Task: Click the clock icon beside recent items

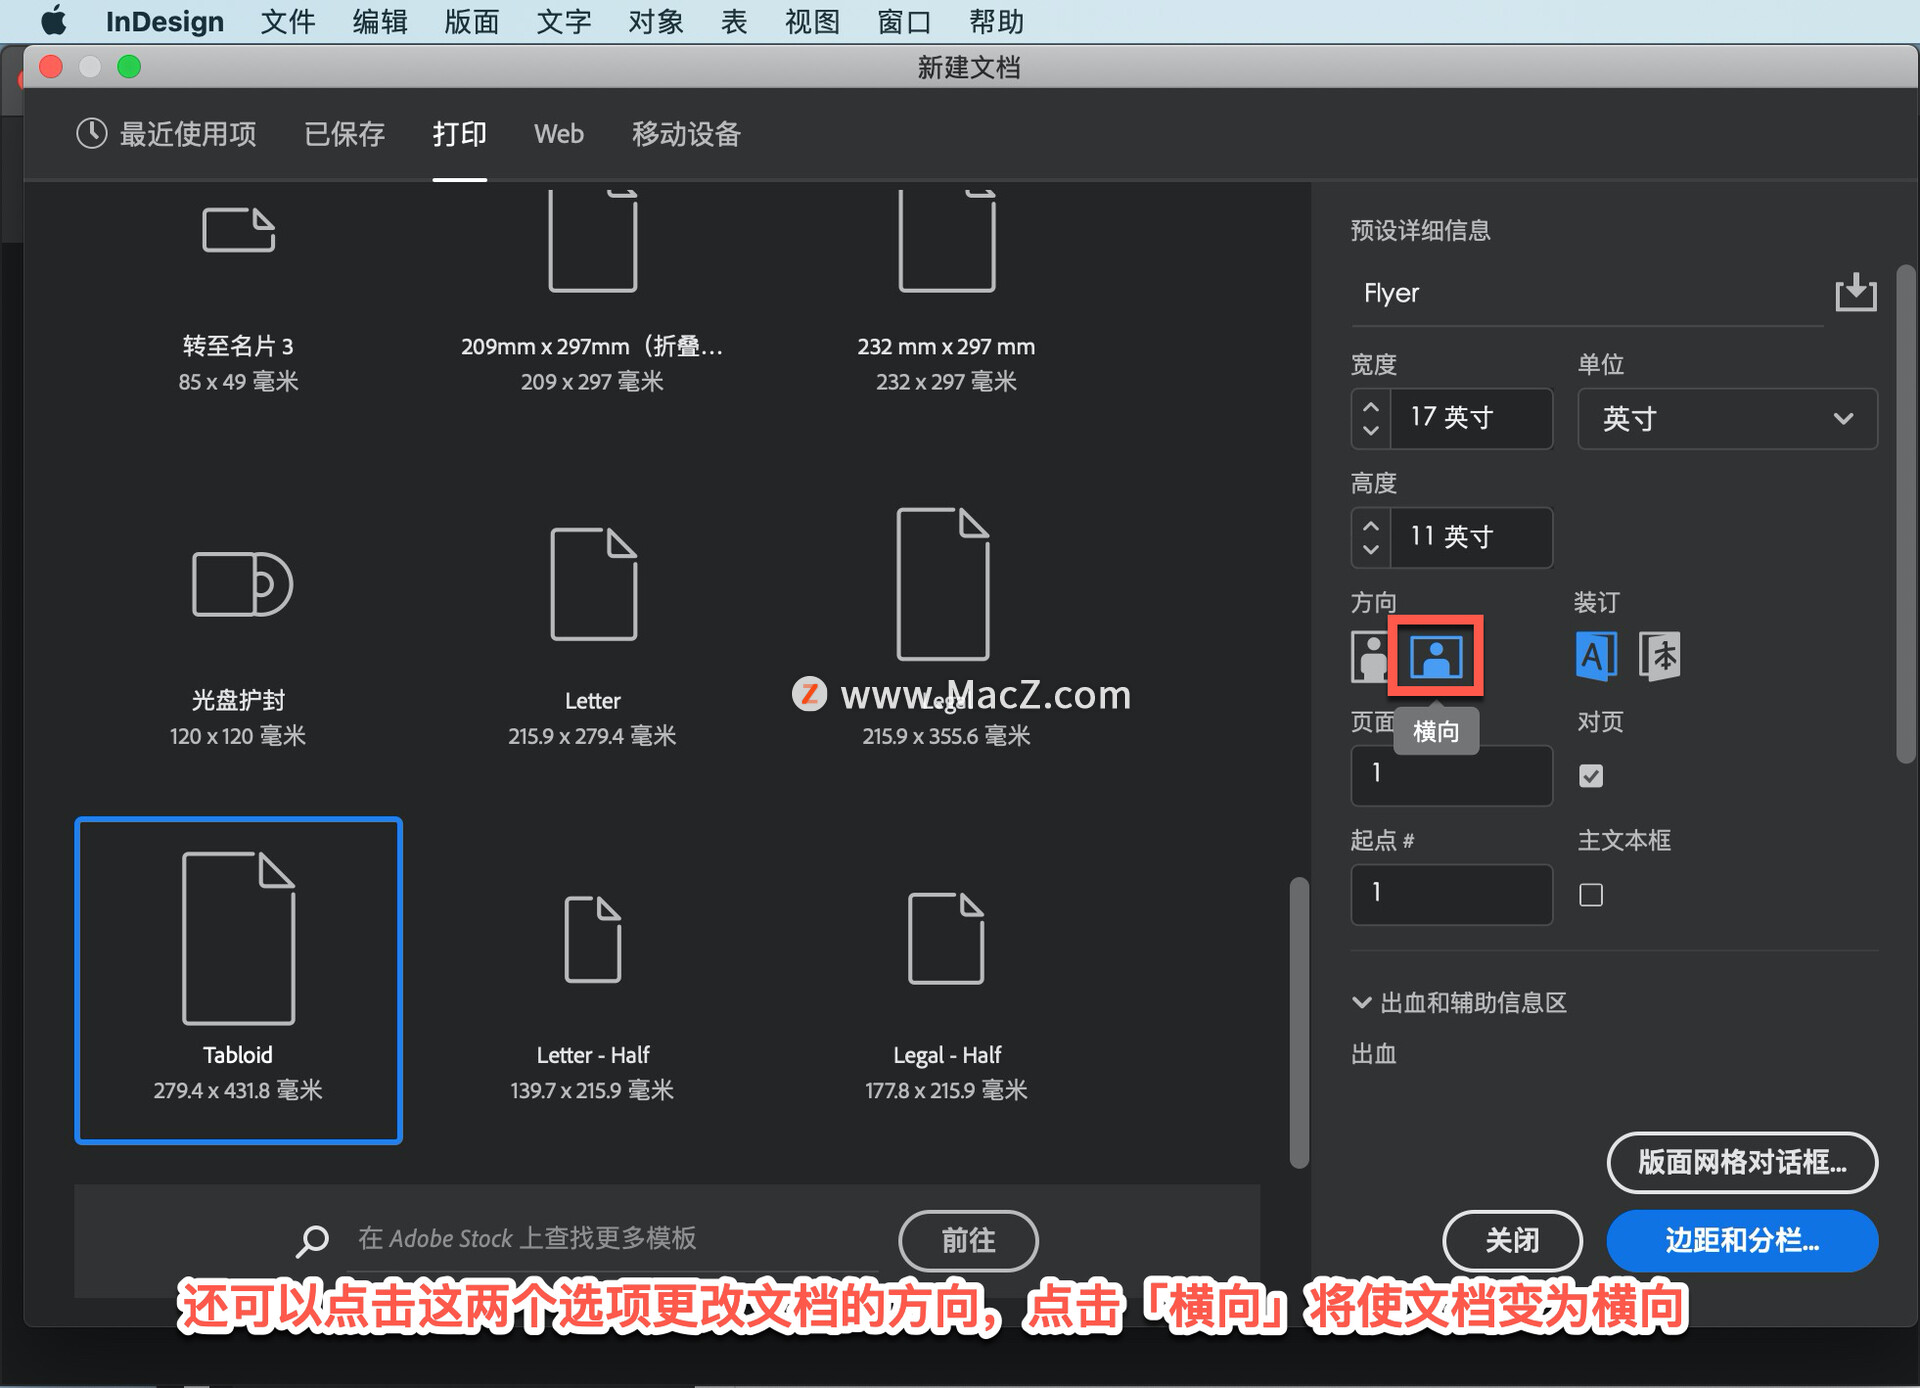Action: (x=92, y=134)
